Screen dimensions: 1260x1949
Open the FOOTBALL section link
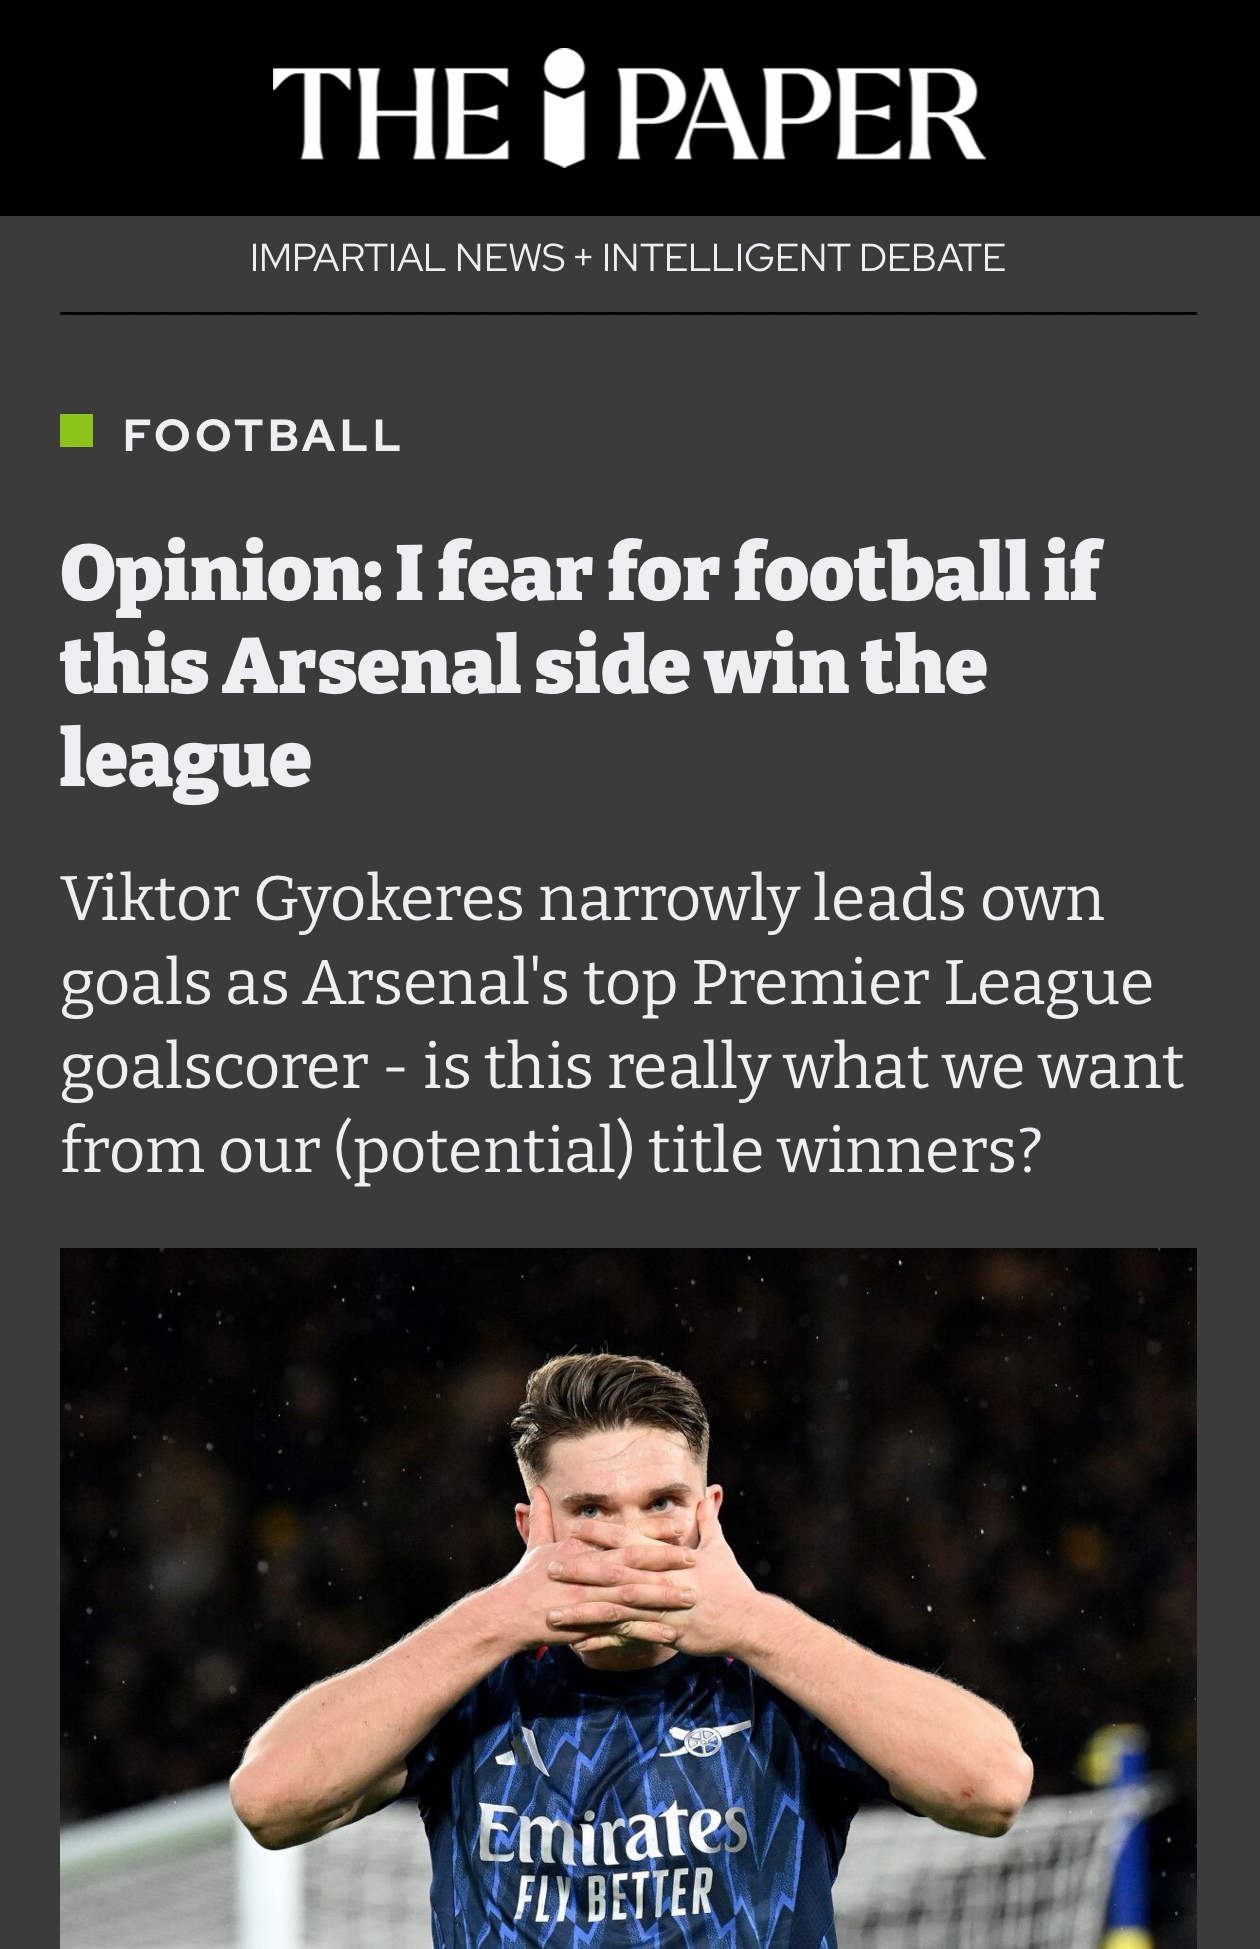pyautogui.click(x=262, y=435)
